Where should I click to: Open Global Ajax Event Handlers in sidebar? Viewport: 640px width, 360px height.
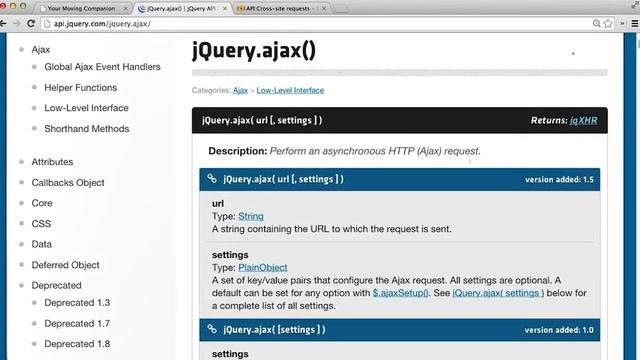102,67
